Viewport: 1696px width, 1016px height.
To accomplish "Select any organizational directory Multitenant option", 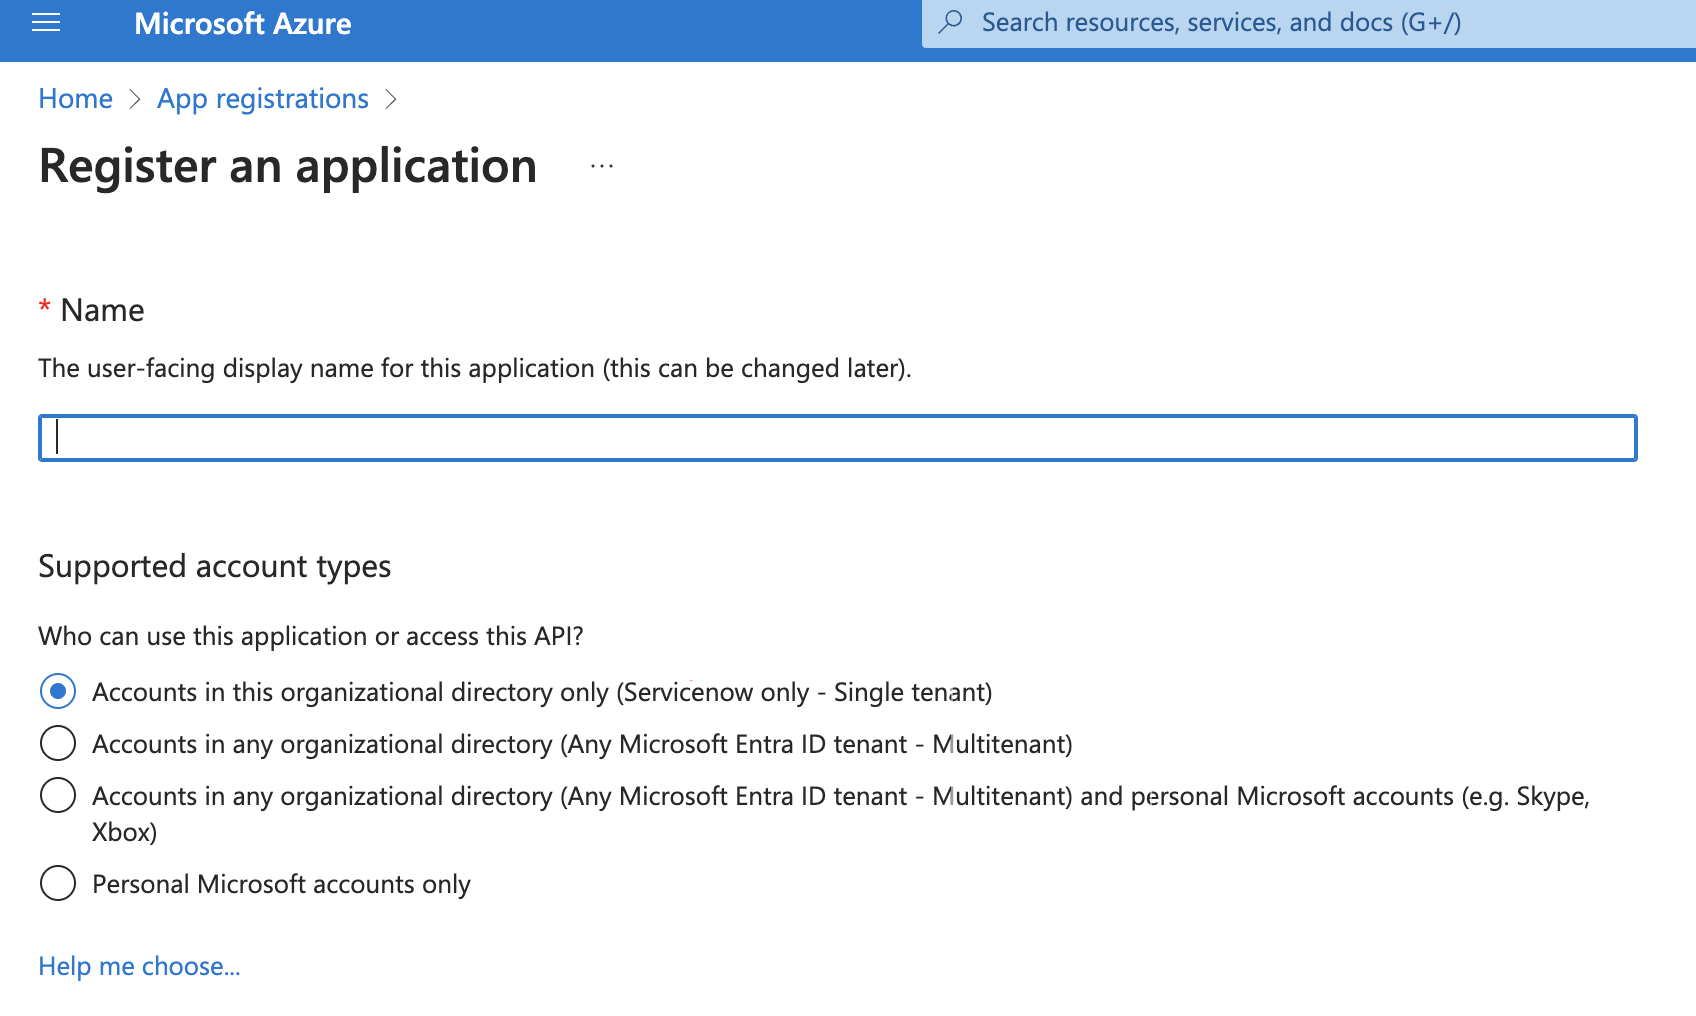I will [x=58, y=743].
